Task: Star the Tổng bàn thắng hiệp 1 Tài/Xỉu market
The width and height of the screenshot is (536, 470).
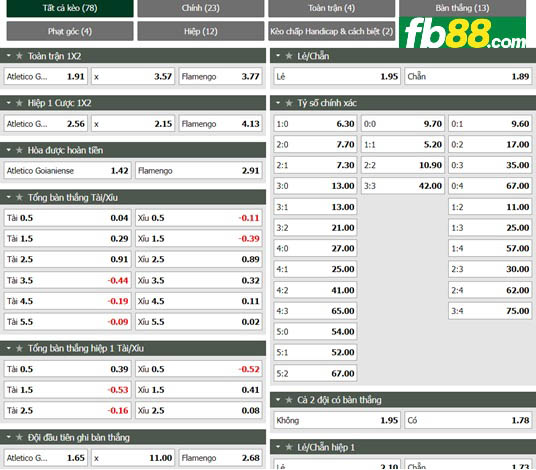Action: tap(19, 348)
